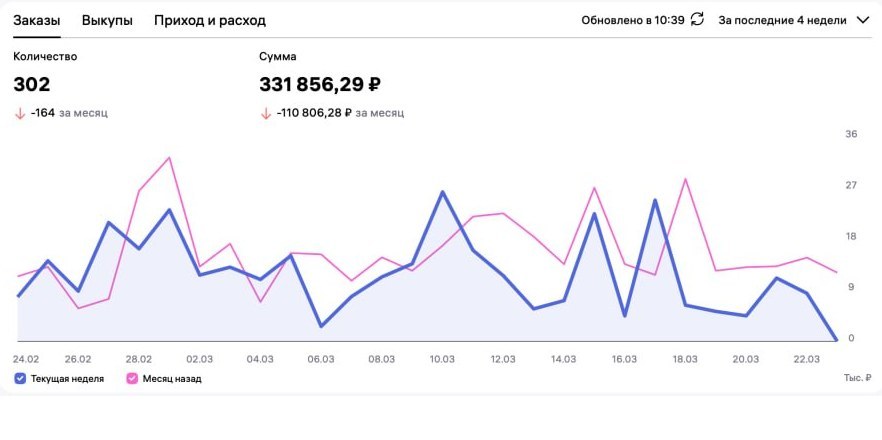Click the 14.03 axis date label
The height and width of the screenshot is (440, 882).
[564, 359]
